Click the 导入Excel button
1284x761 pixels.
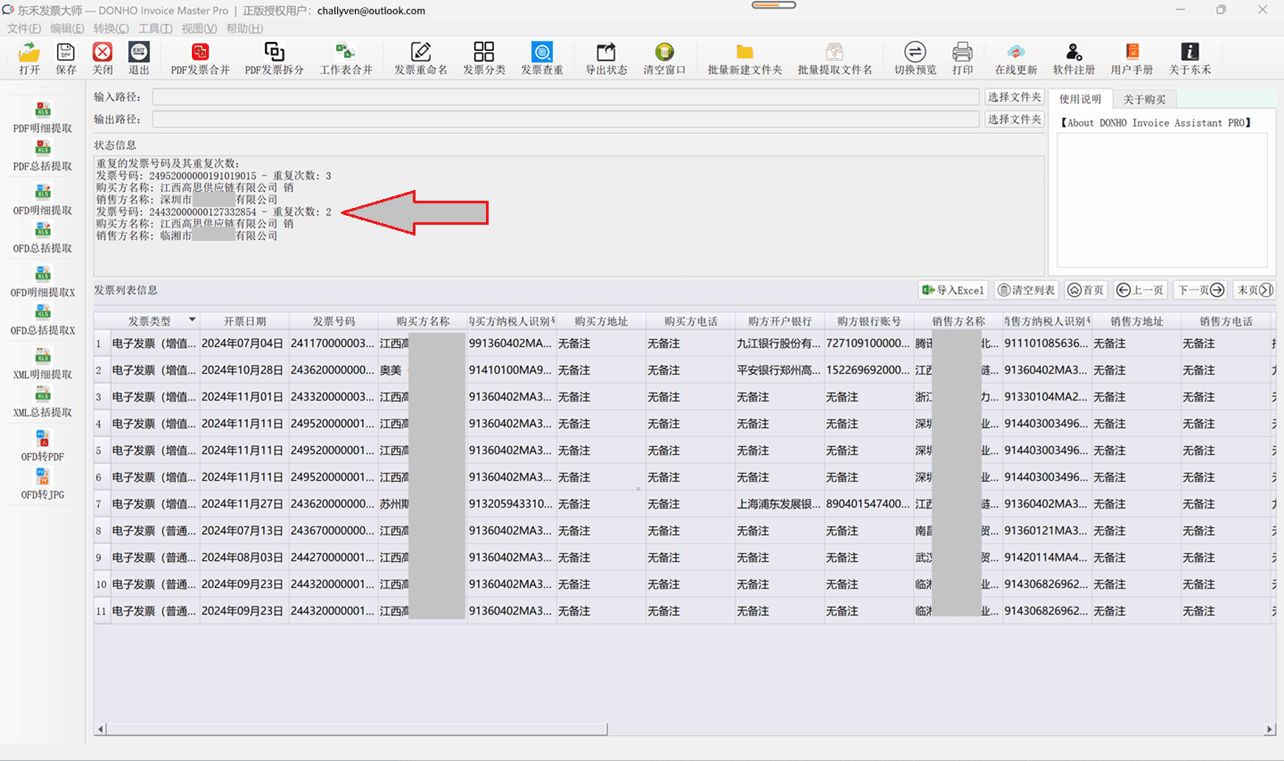[953, 290]
